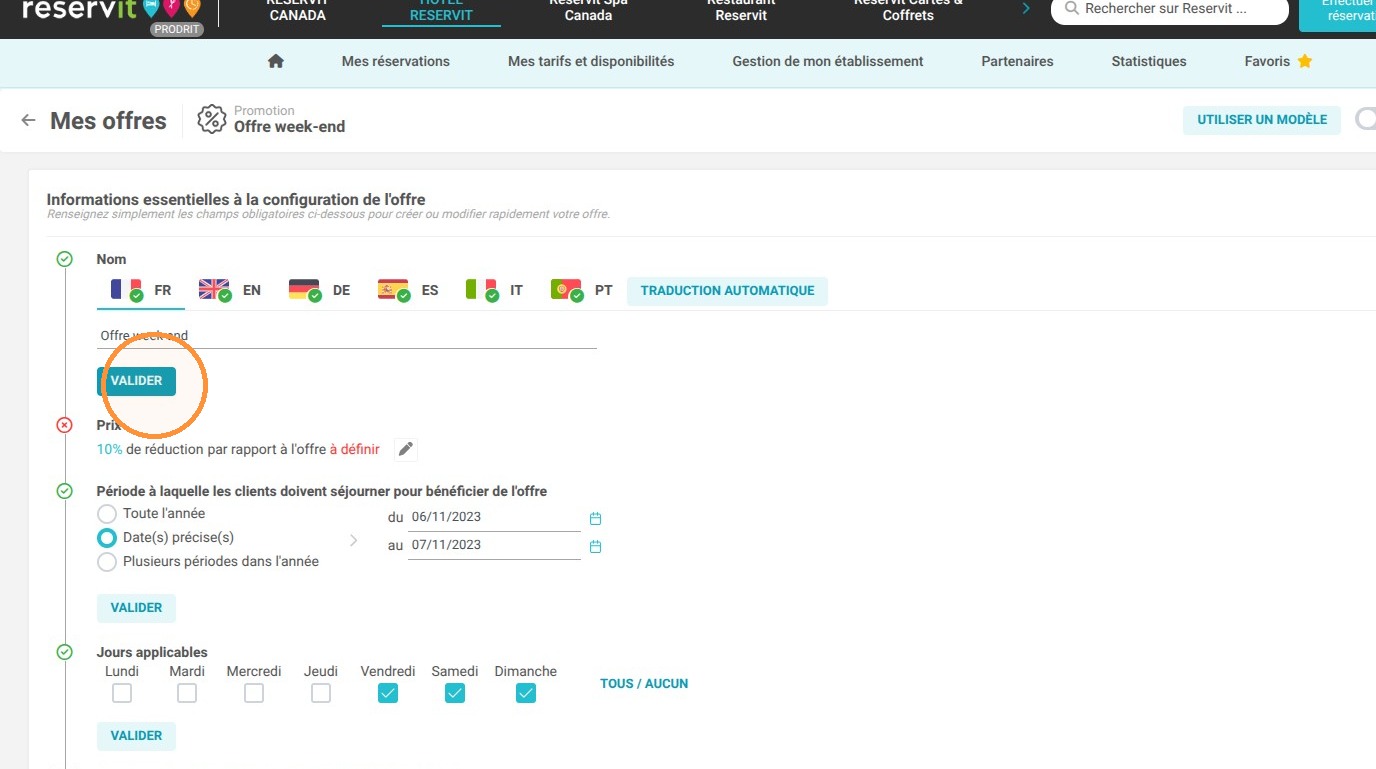
Task: Uncheck the Dimanche checkbox
Action: coord(526,693)
